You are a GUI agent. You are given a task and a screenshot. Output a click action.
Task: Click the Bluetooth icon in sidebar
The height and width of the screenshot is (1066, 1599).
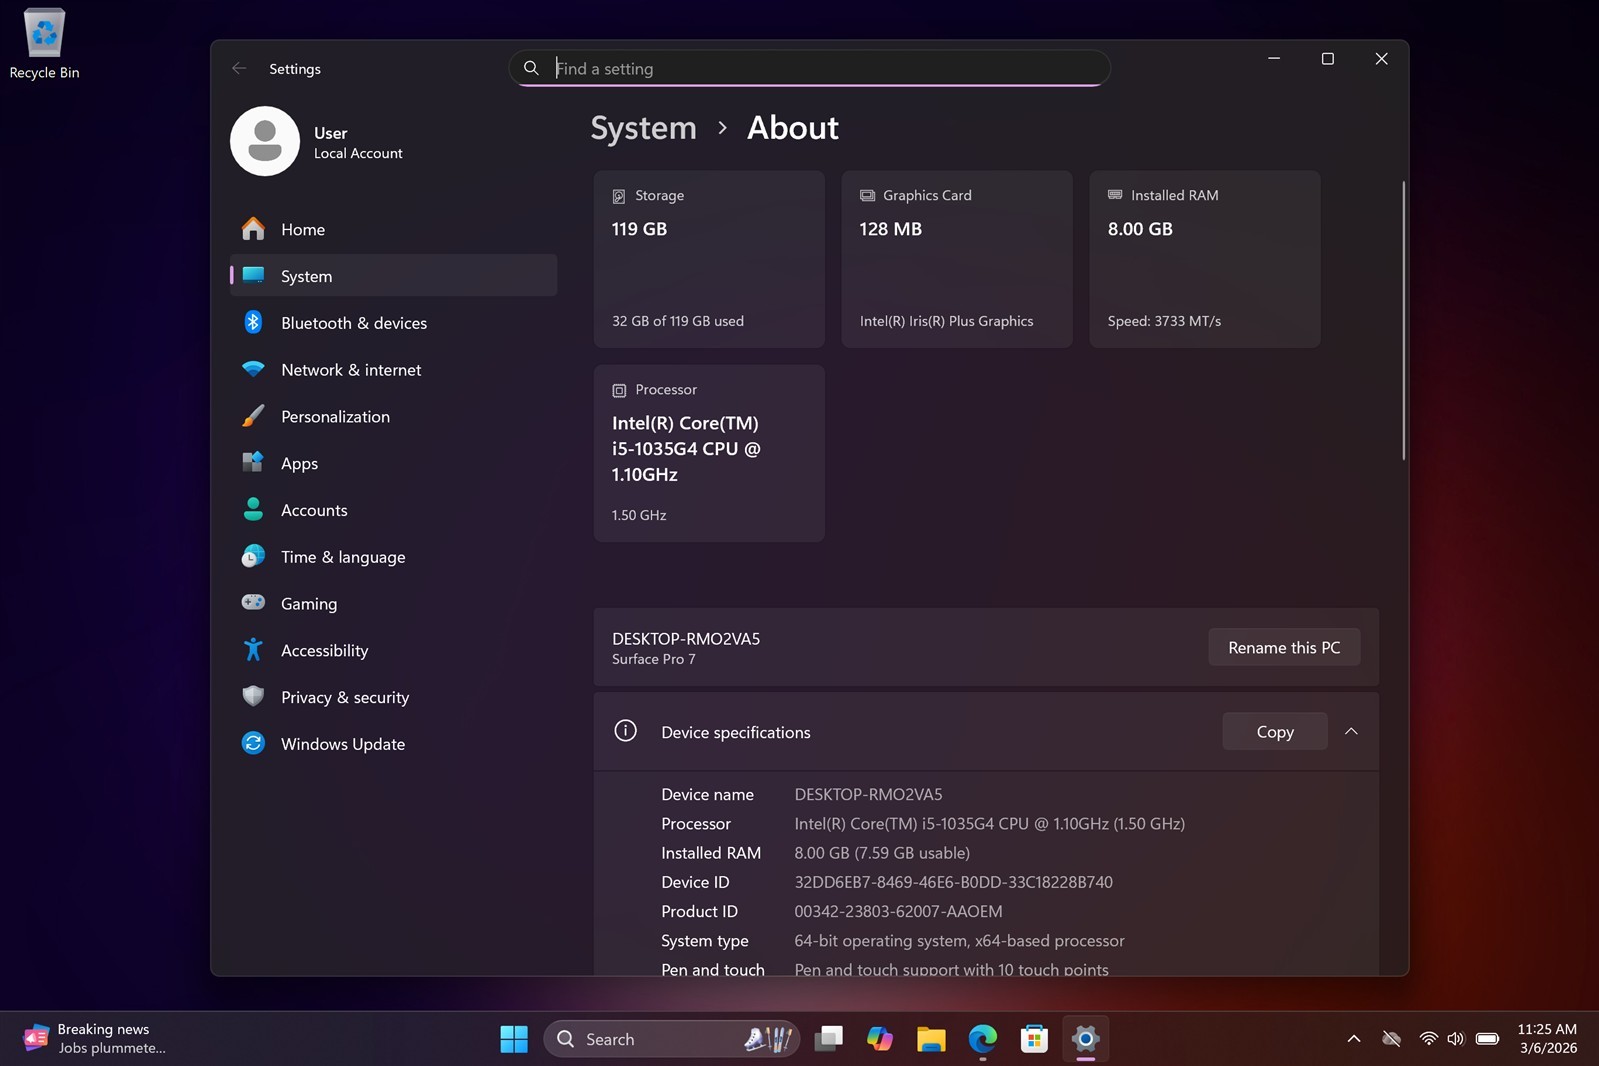[x=253, y=322]
